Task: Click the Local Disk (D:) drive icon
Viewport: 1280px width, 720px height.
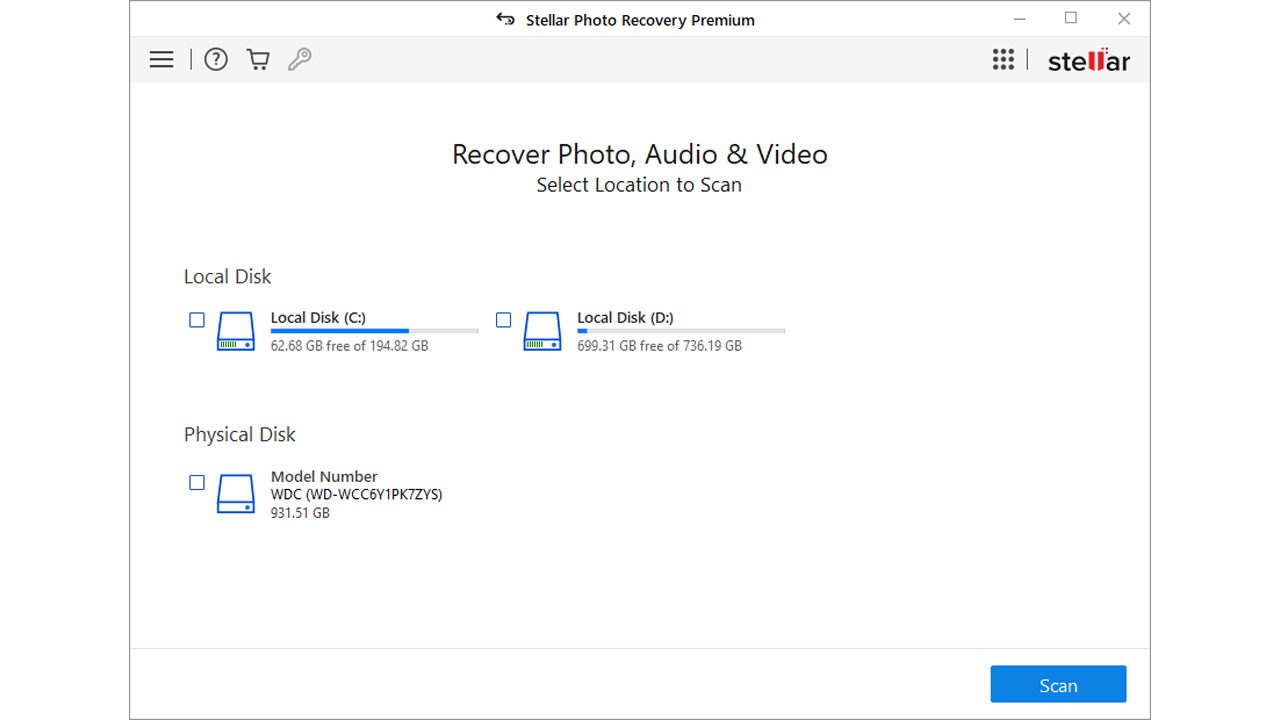Action: pyautogui.click(x=542, y=331)
